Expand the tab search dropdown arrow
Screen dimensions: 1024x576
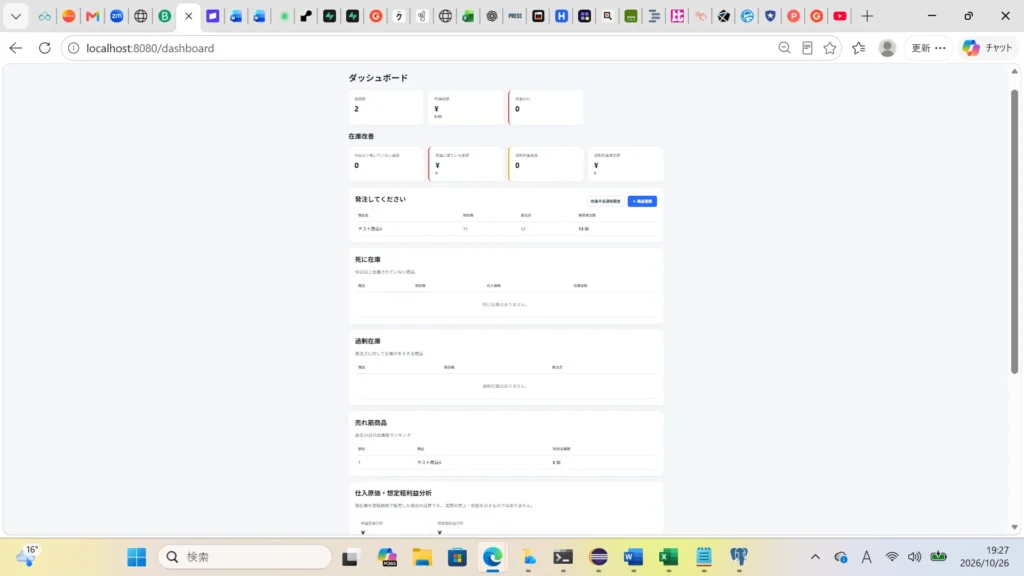click(x=16, y=16)
